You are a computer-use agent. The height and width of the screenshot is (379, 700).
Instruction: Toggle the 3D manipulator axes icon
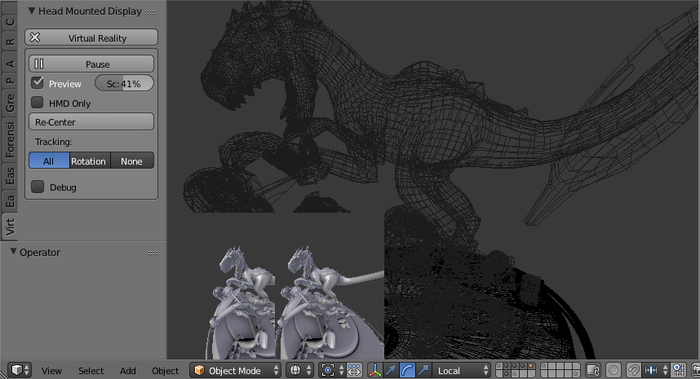point(375,370)
